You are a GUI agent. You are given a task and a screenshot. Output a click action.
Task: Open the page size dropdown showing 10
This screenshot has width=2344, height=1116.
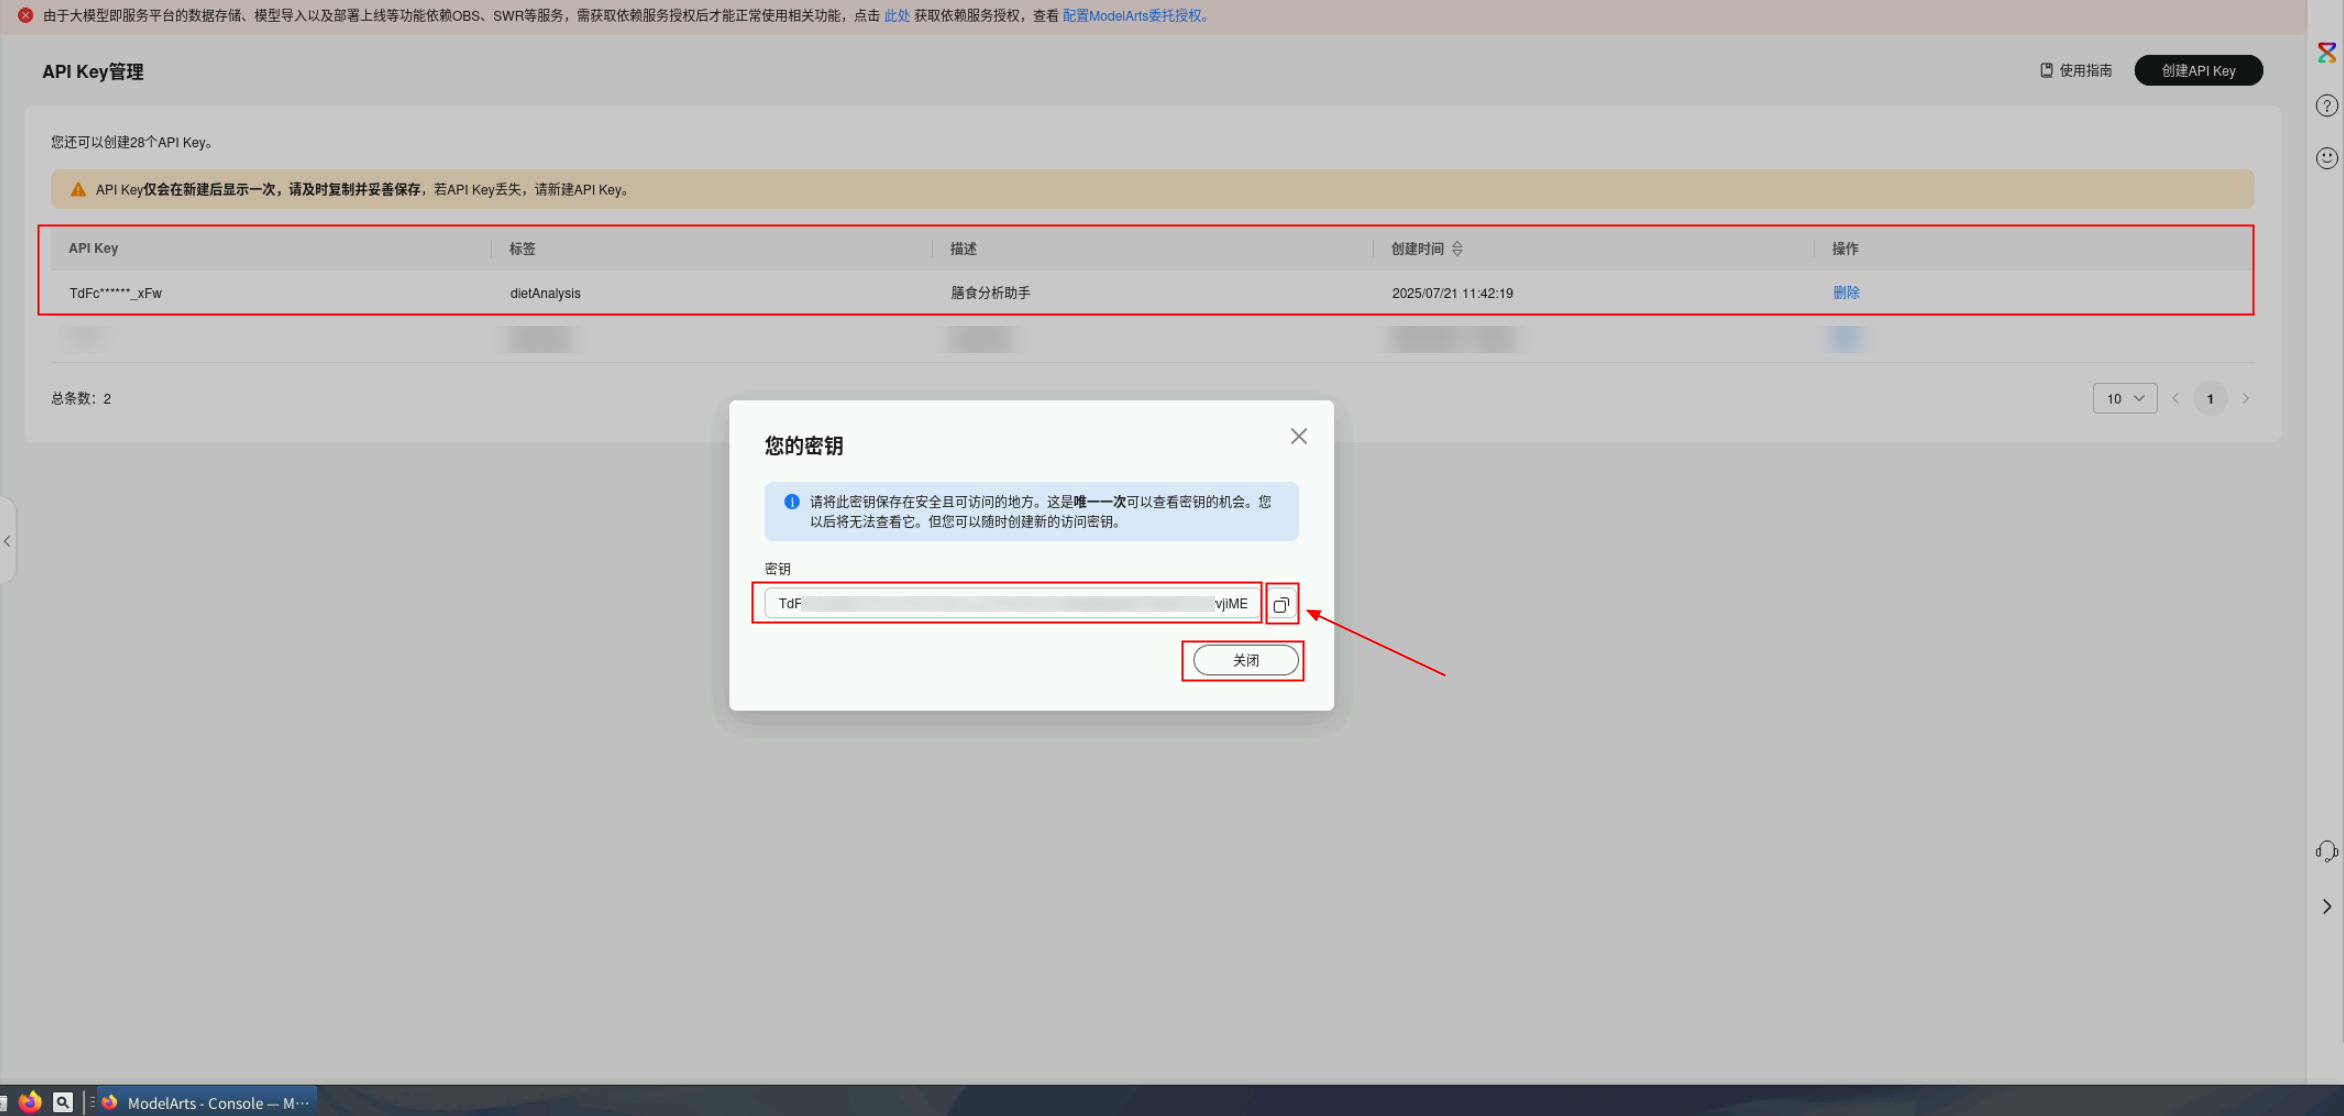coord(2124,398)
